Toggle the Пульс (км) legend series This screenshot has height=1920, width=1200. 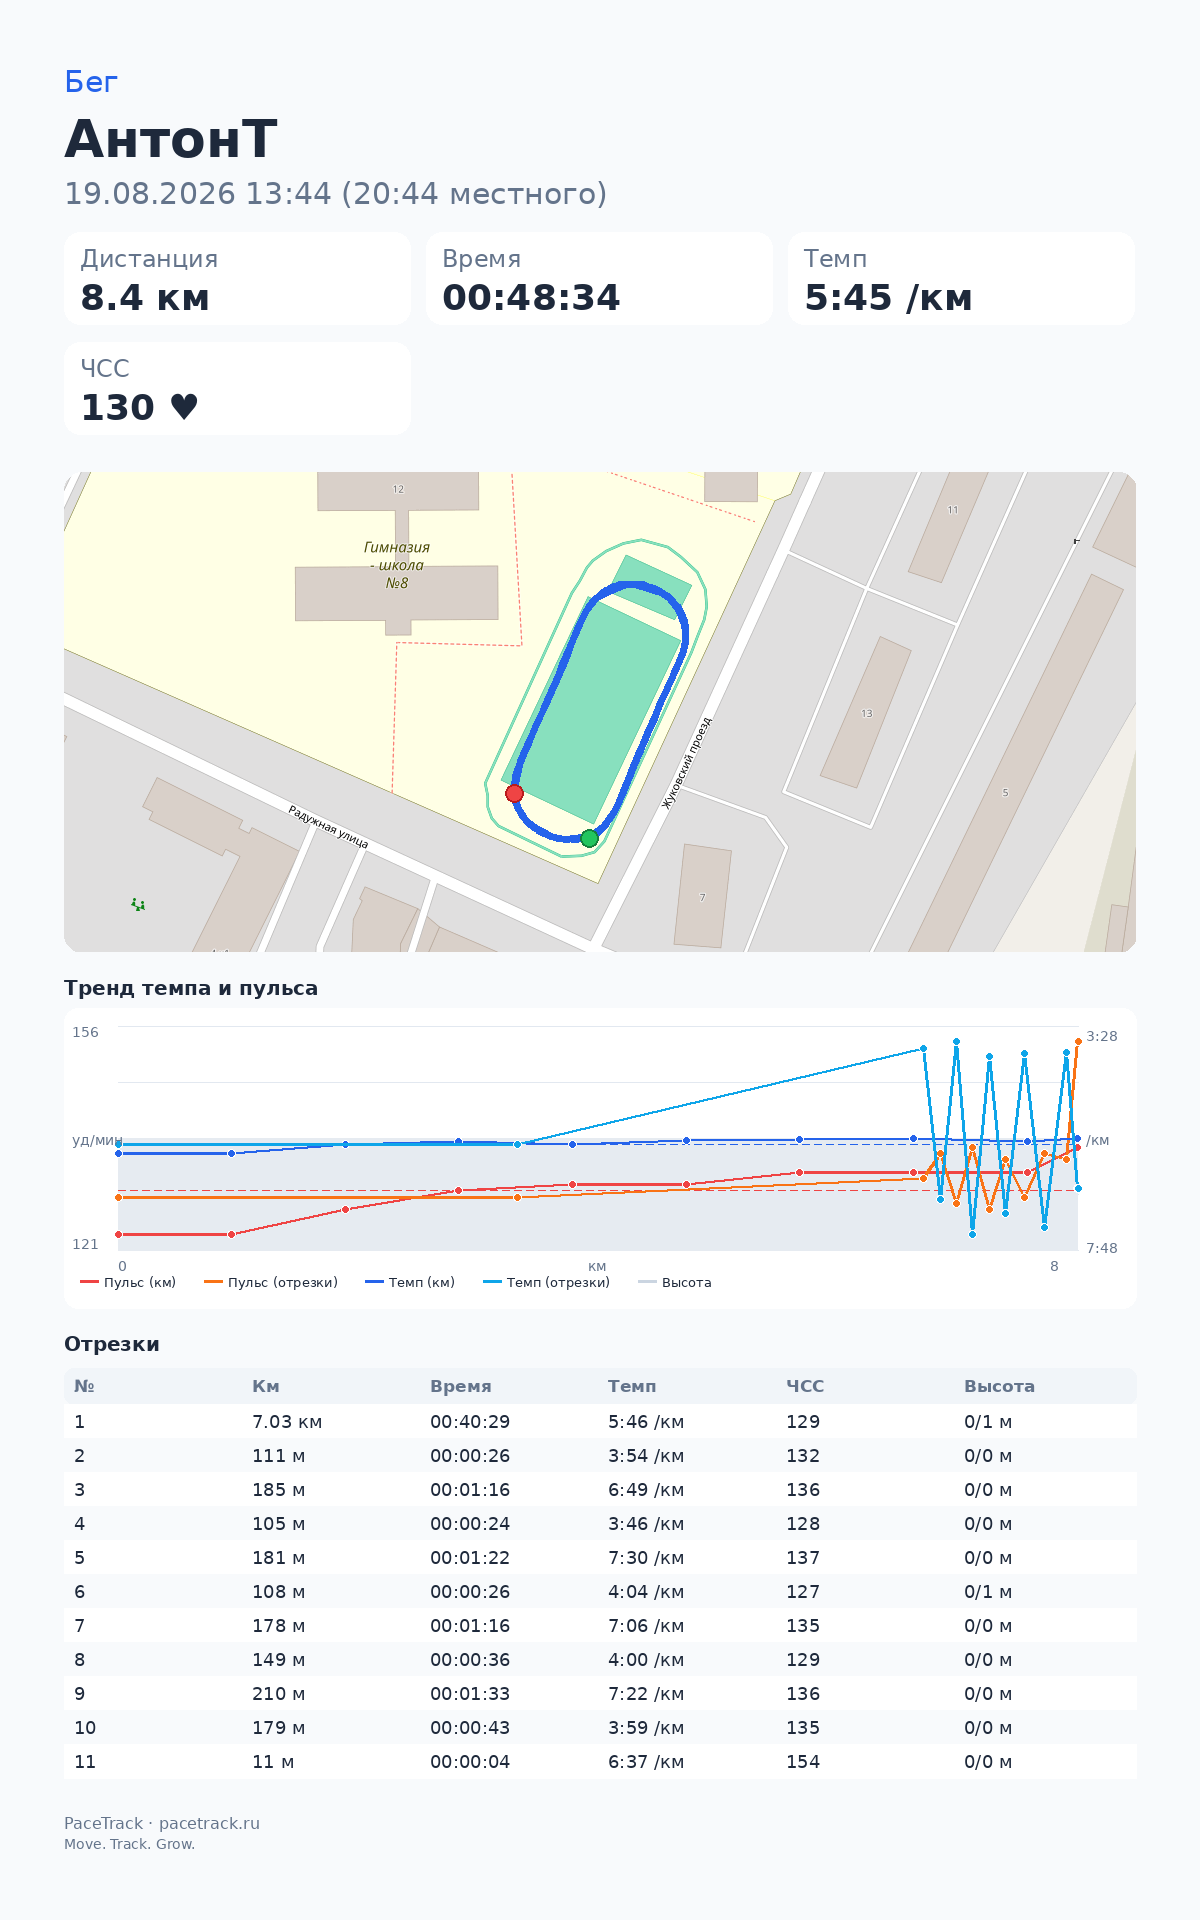128,1282
